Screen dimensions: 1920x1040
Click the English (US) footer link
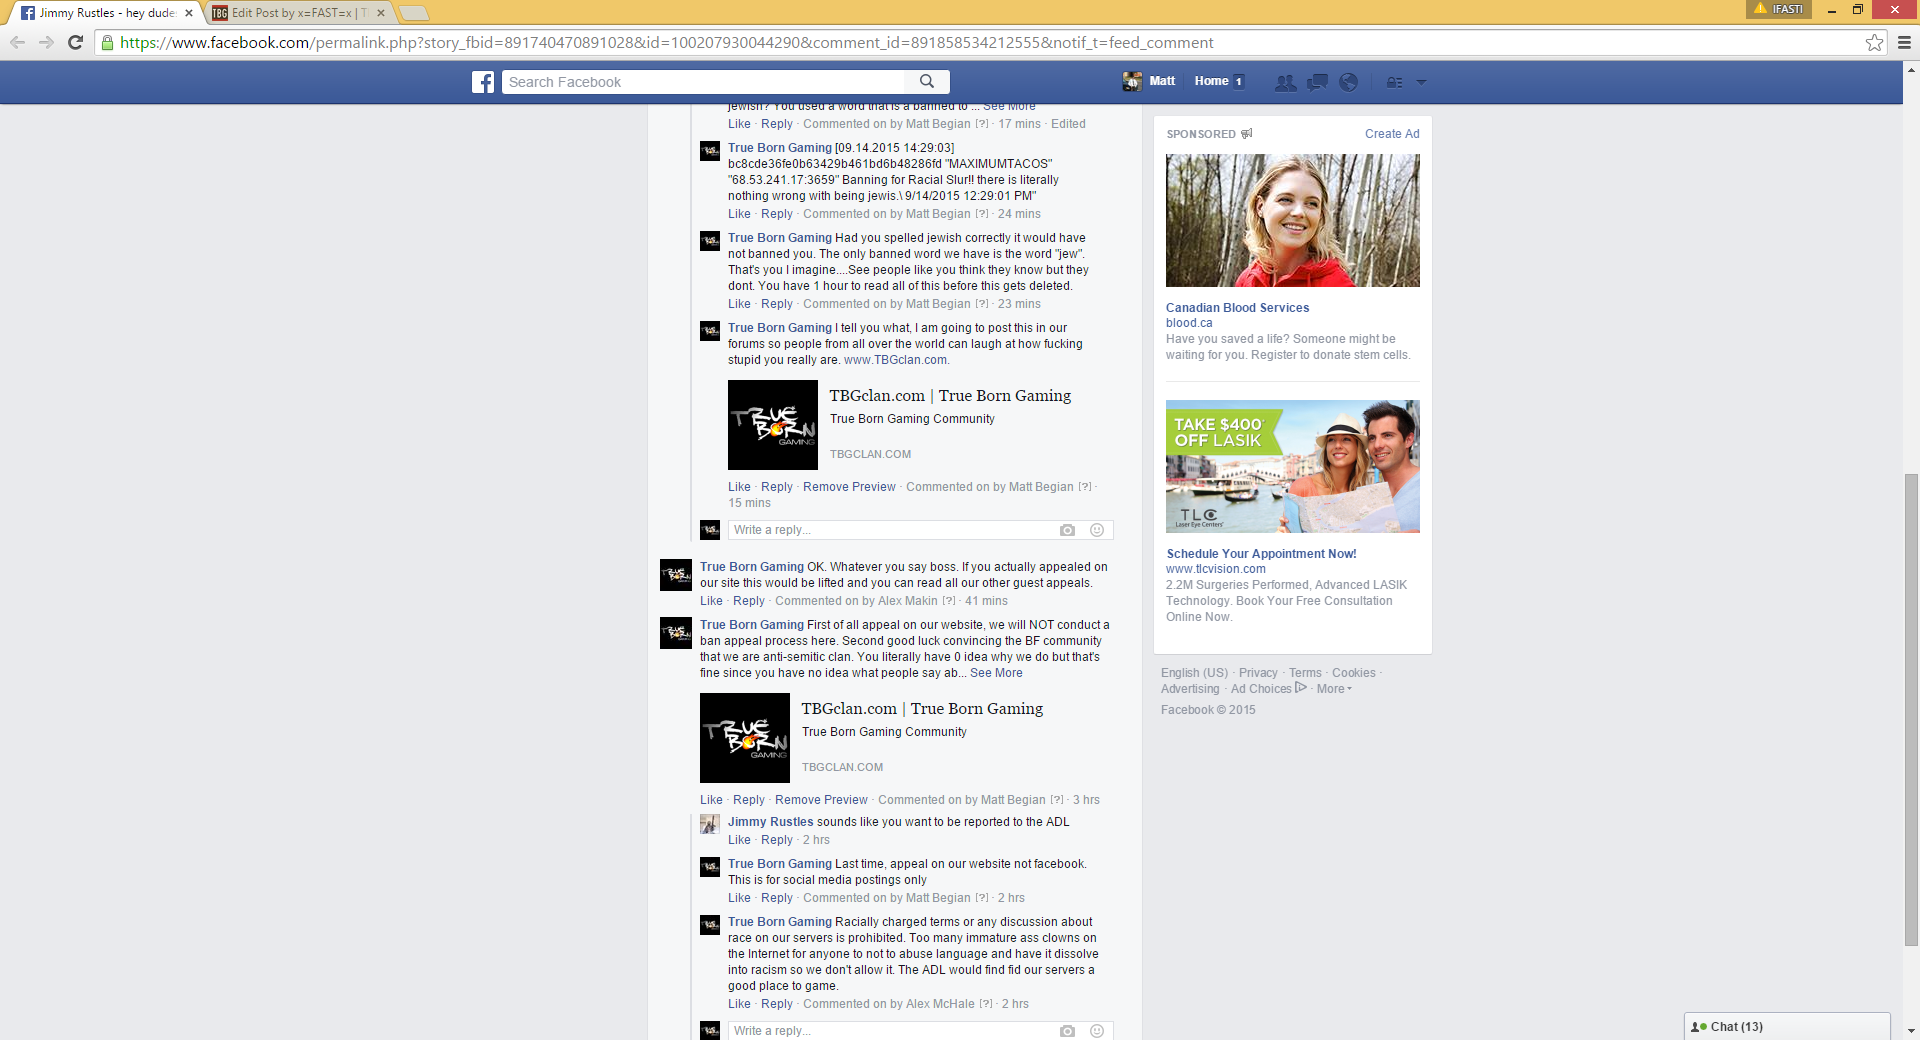point(1194,673)
